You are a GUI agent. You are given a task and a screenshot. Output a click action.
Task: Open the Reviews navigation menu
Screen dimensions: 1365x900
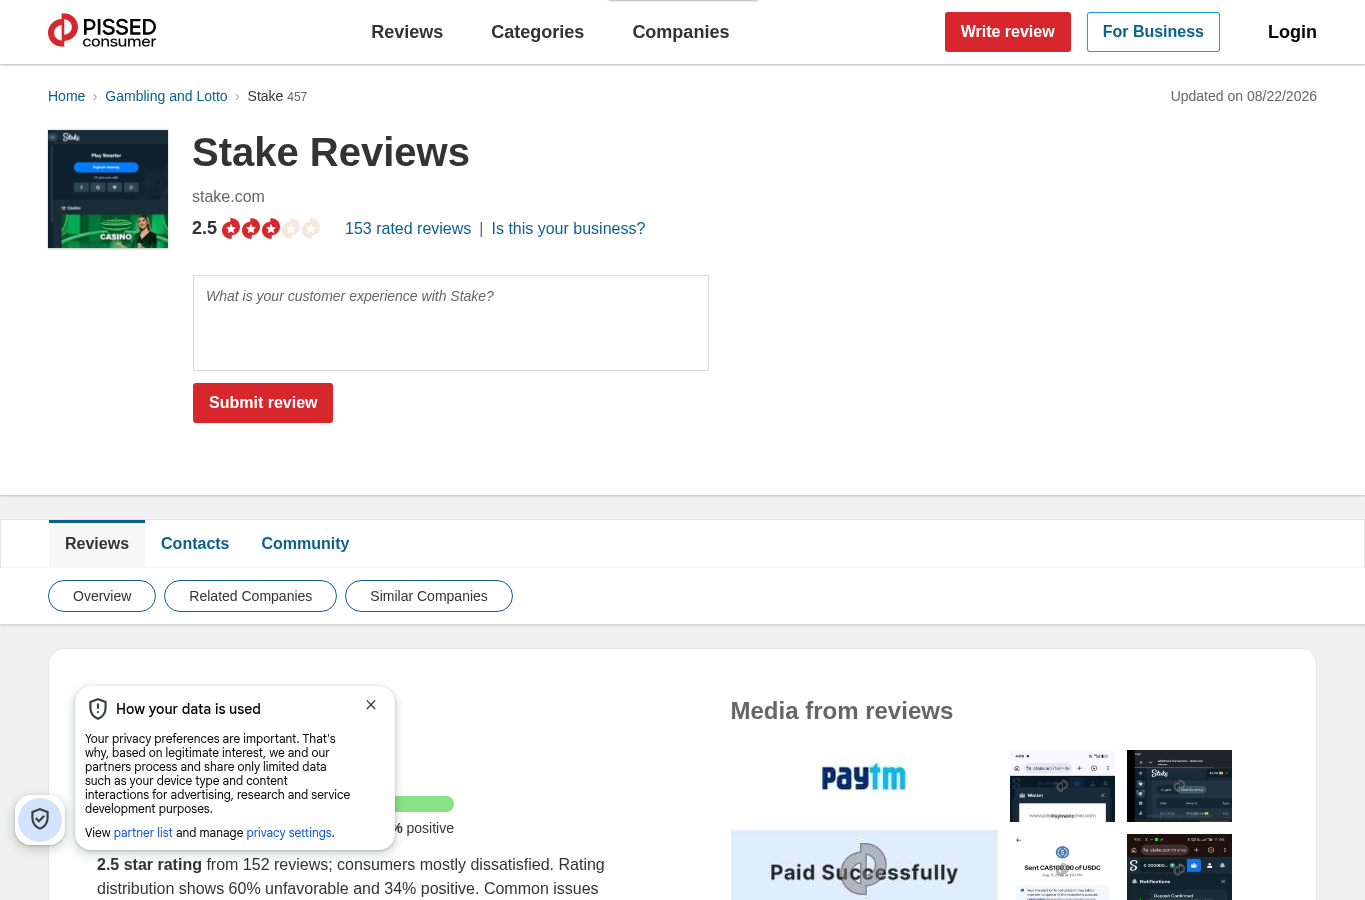pos(407,32)
